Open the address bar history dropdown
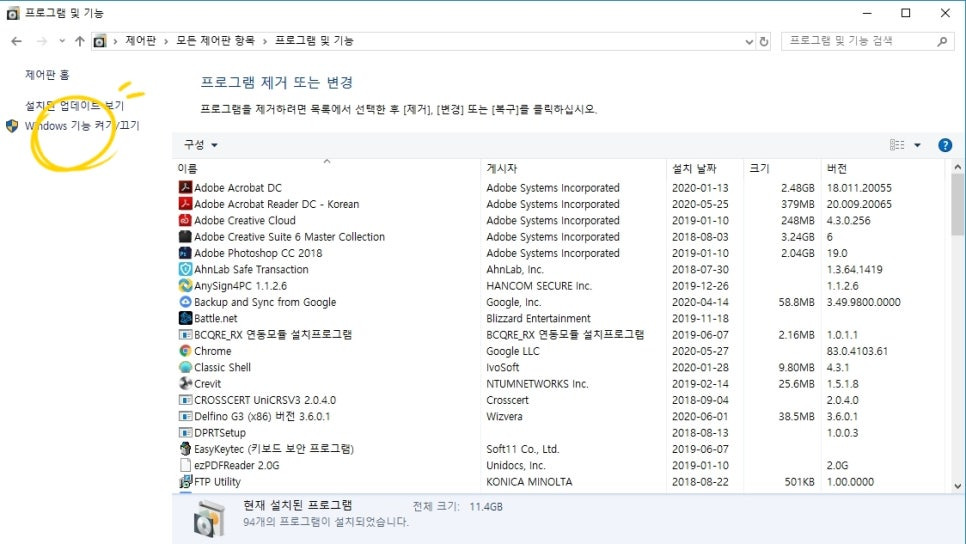The height and width of the screenshot is (544, 966). [x=749, y=41]
